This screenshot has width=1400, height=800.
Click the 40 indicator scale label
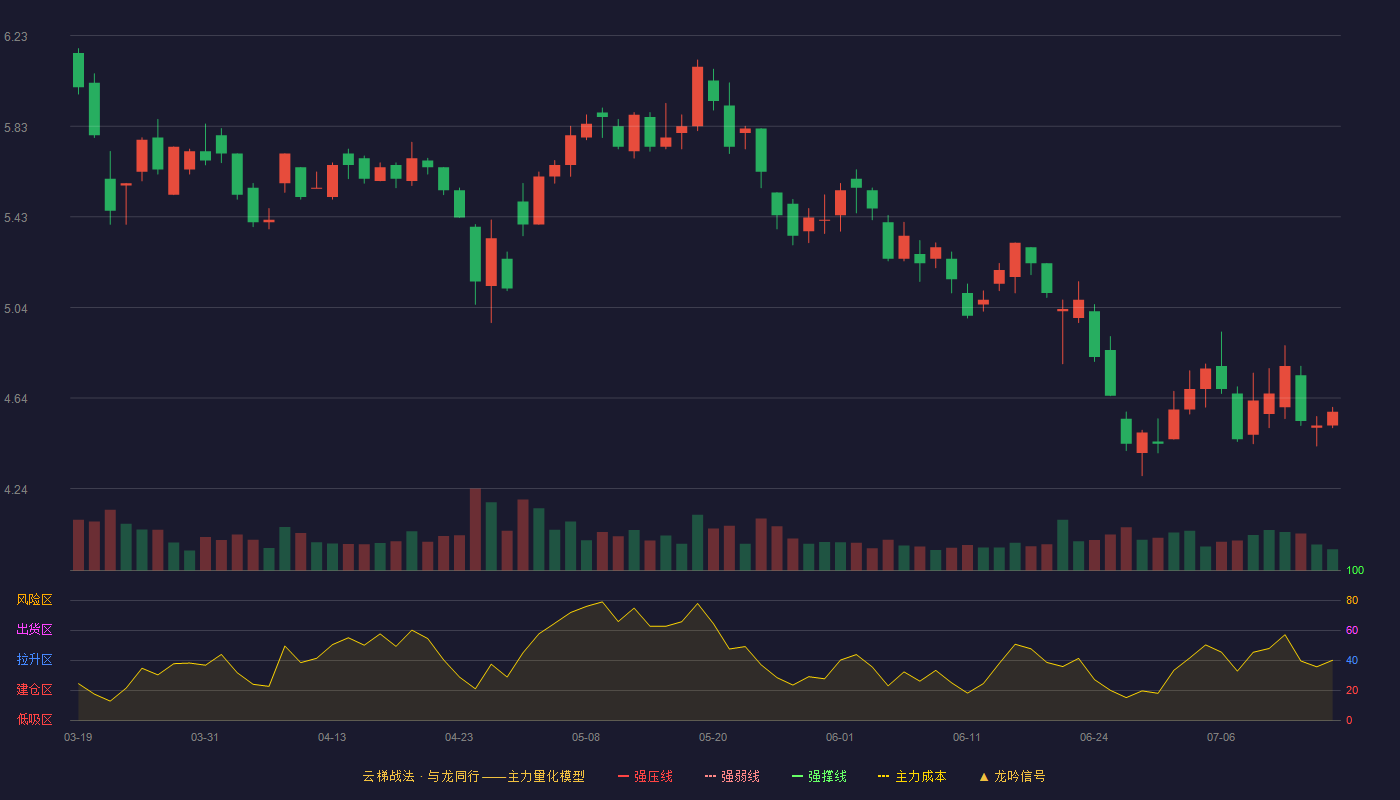pyautogui.click(x=1352, y=660)
